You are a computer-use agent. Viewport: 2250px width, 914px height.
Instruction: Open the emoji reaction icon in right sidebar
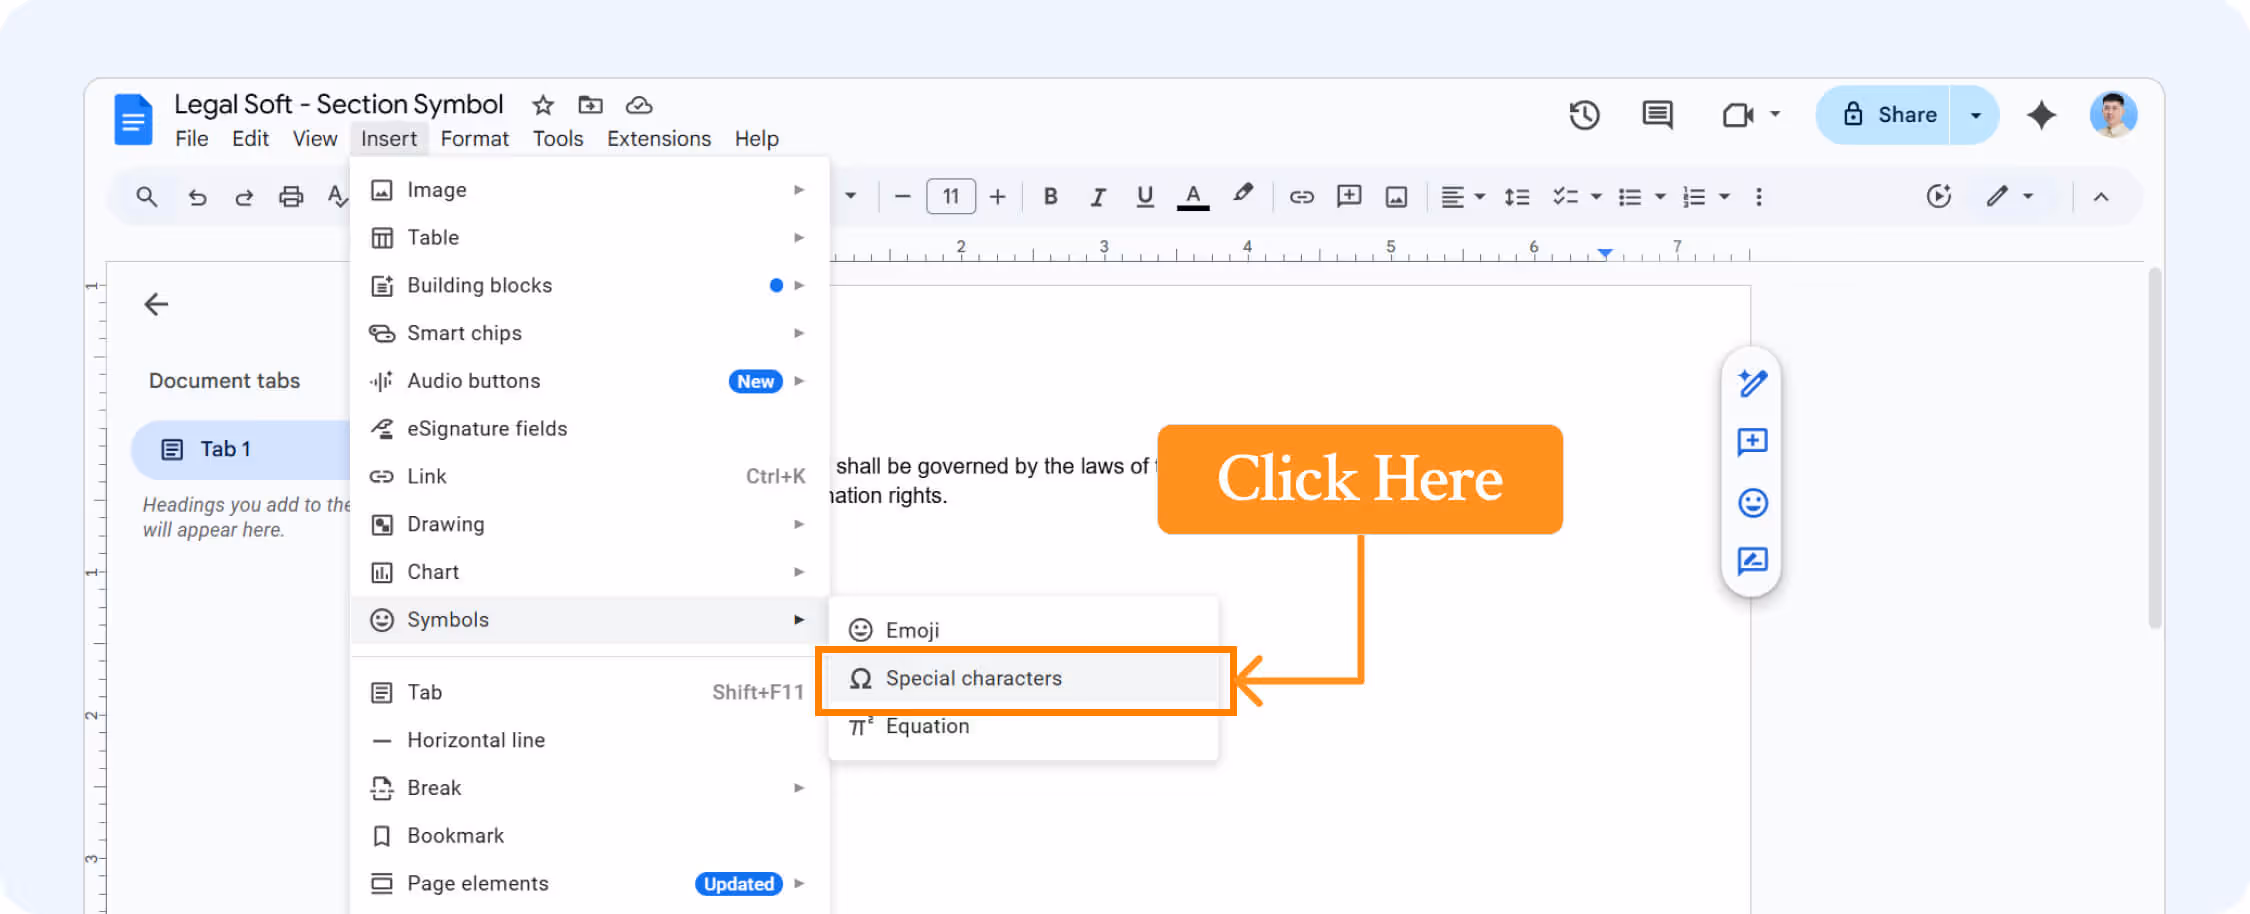(x=1751, y=503)
